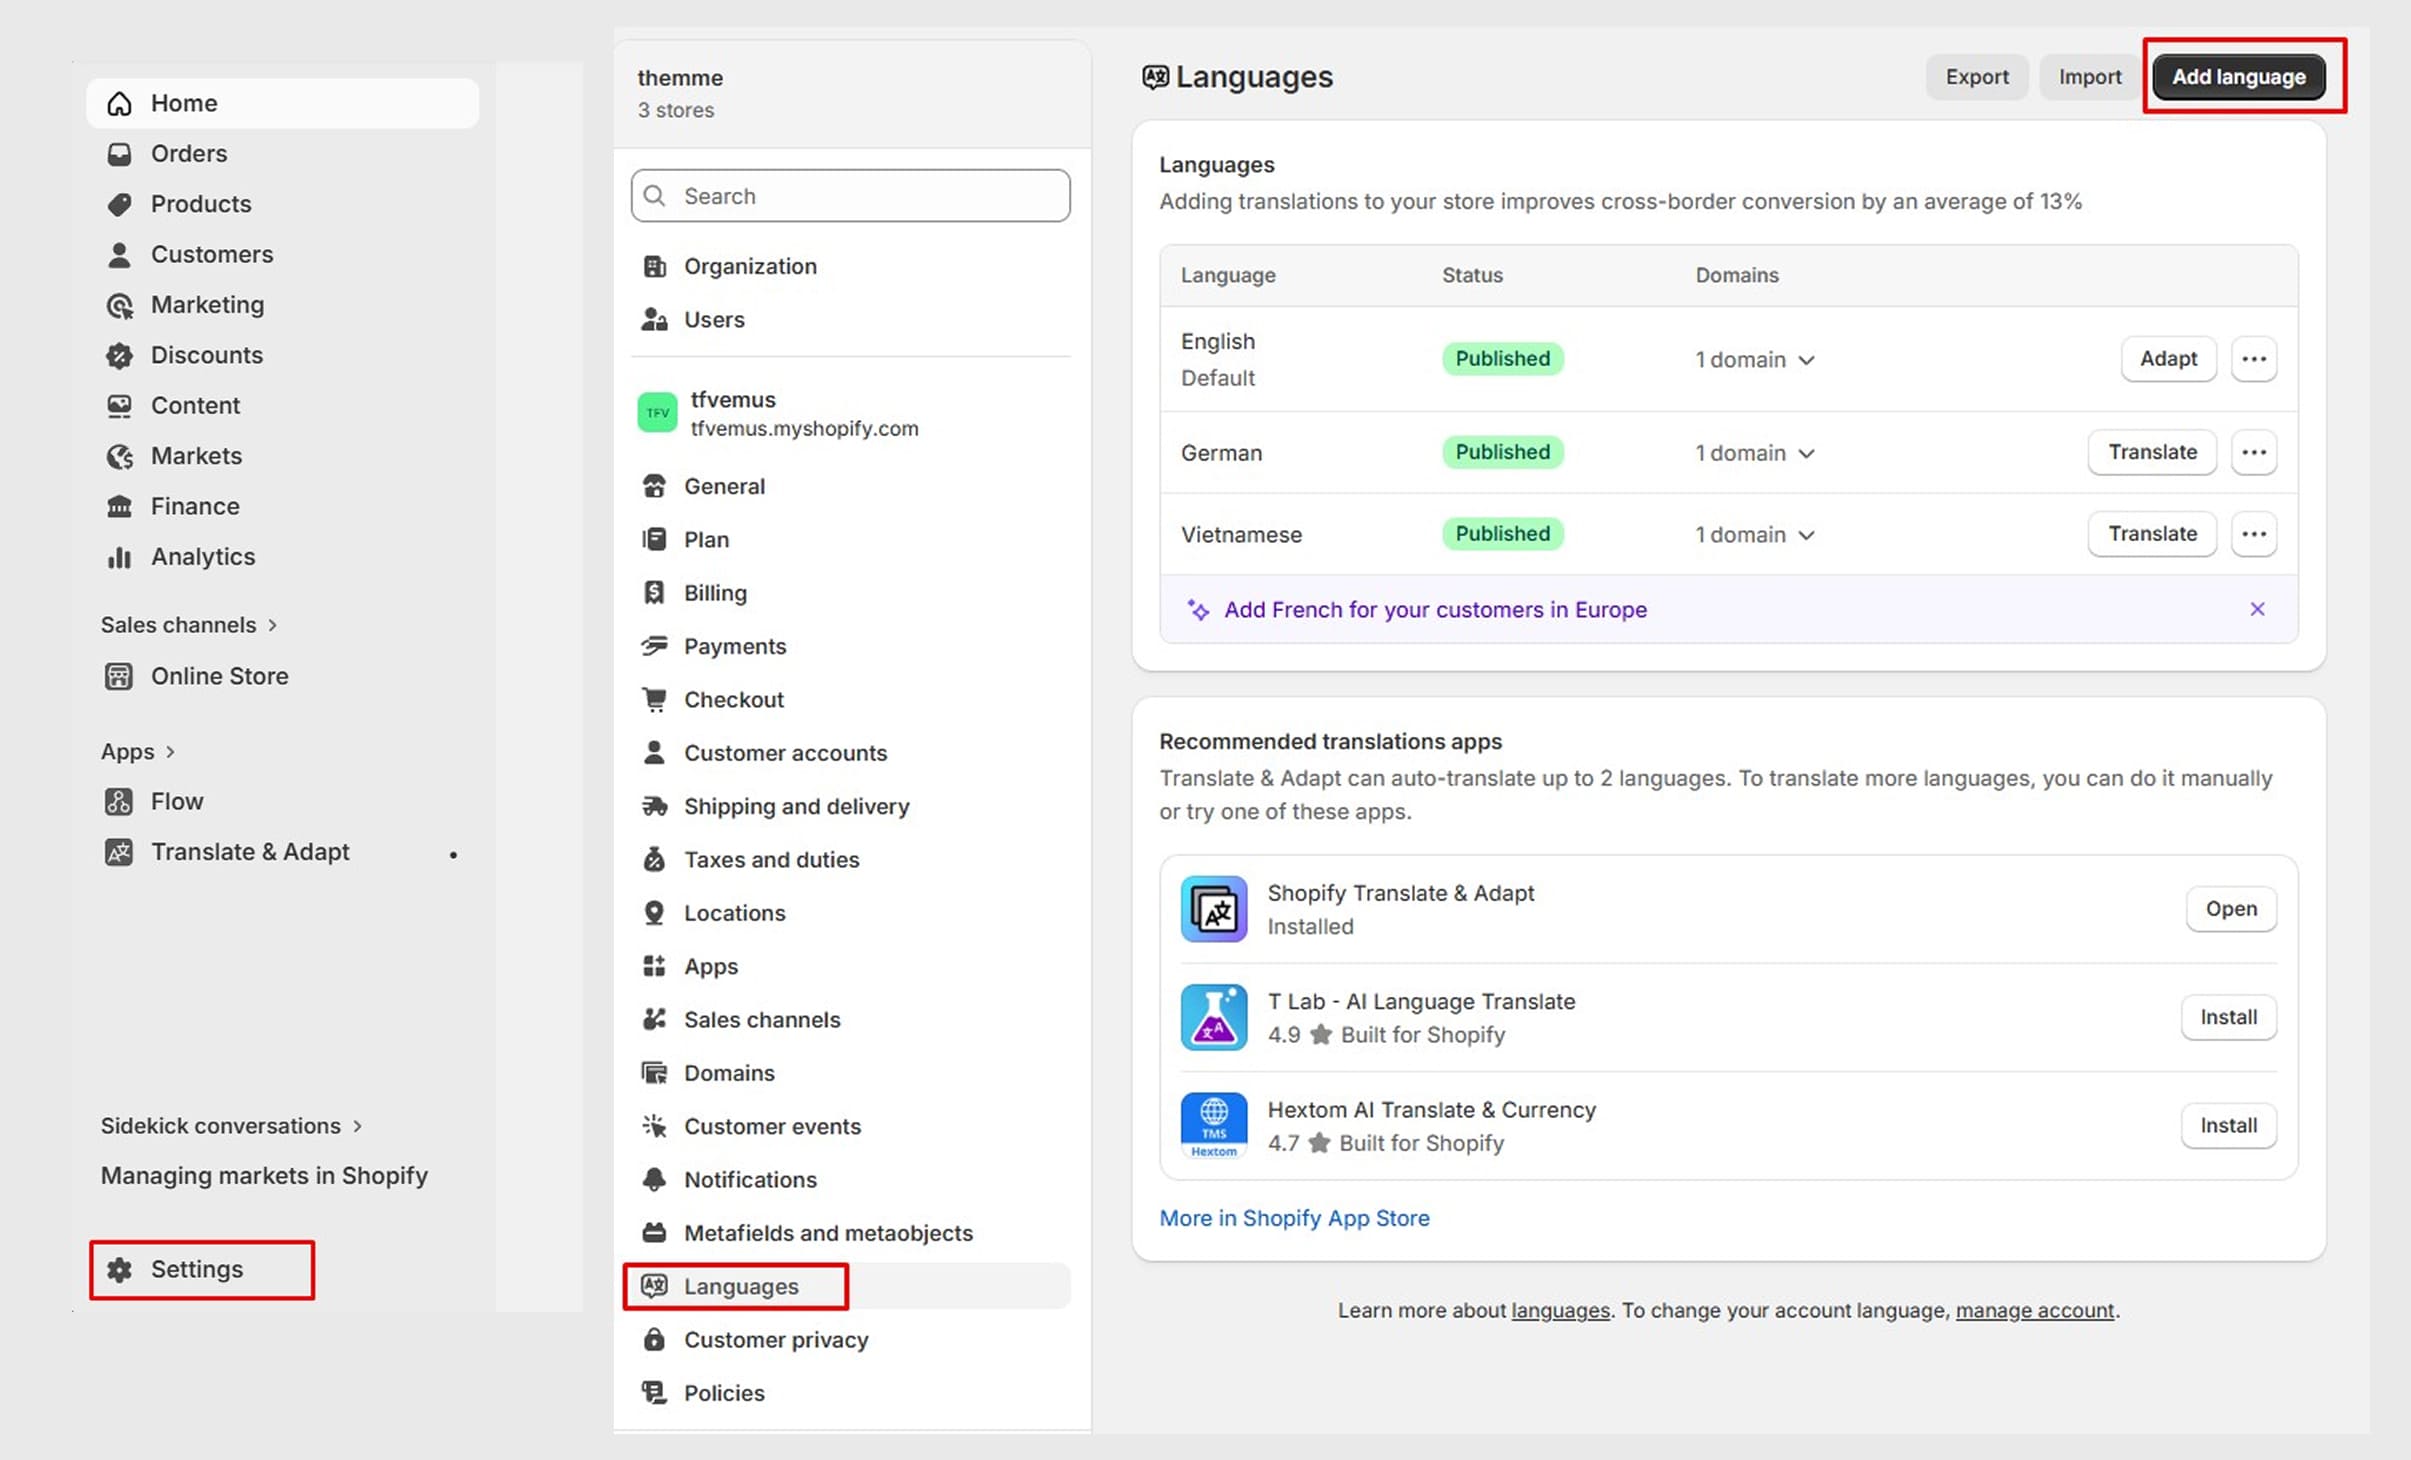The width and height of the screenshot is (2411, 1460).
Task: Open more actions for Vietnamese language
Action: pyautogui.click(x=2253, y=534)
